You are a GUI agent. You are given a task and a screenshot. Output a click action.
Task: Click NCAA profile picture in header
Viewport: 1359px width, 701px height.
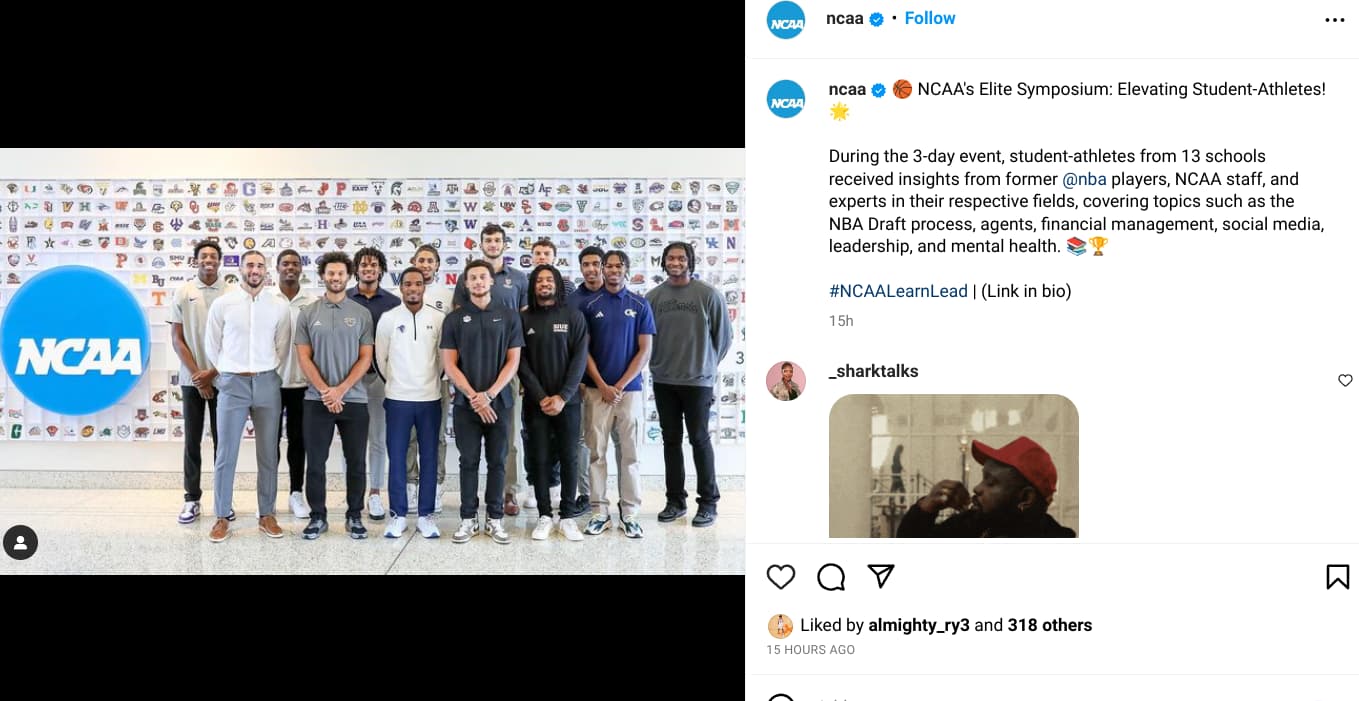point(786,20)
